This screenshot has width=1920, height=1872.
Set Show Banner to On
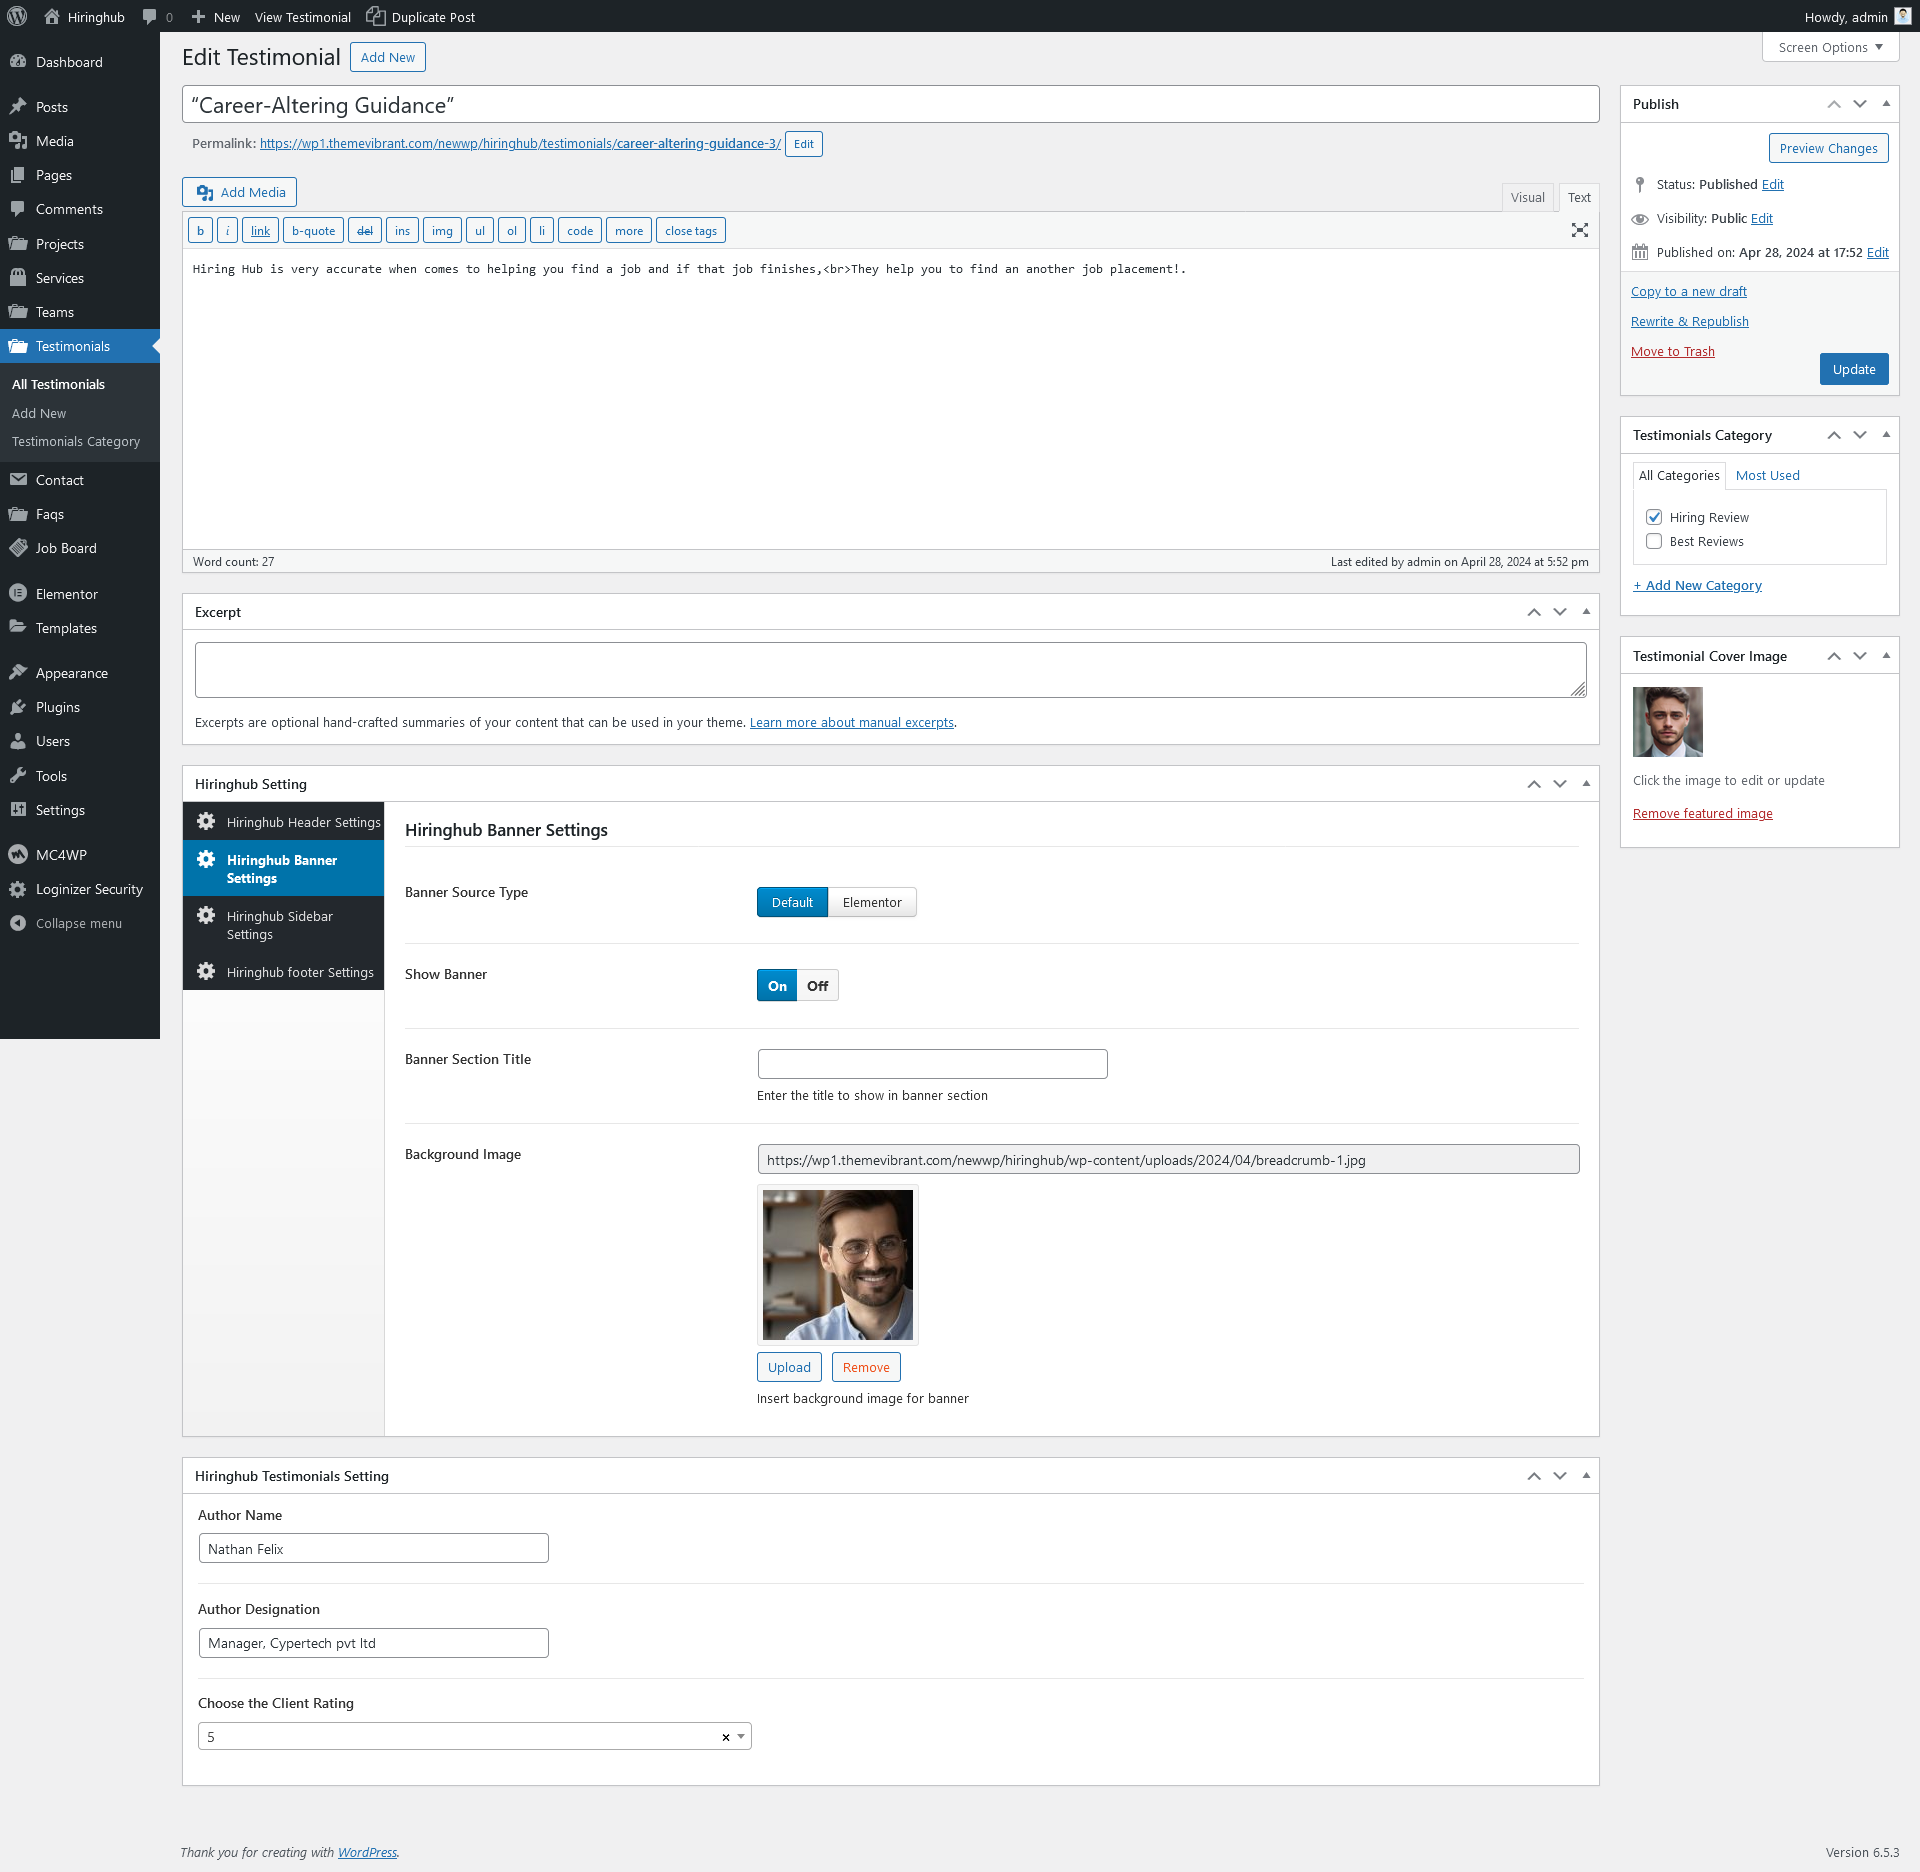pos(777,986)
